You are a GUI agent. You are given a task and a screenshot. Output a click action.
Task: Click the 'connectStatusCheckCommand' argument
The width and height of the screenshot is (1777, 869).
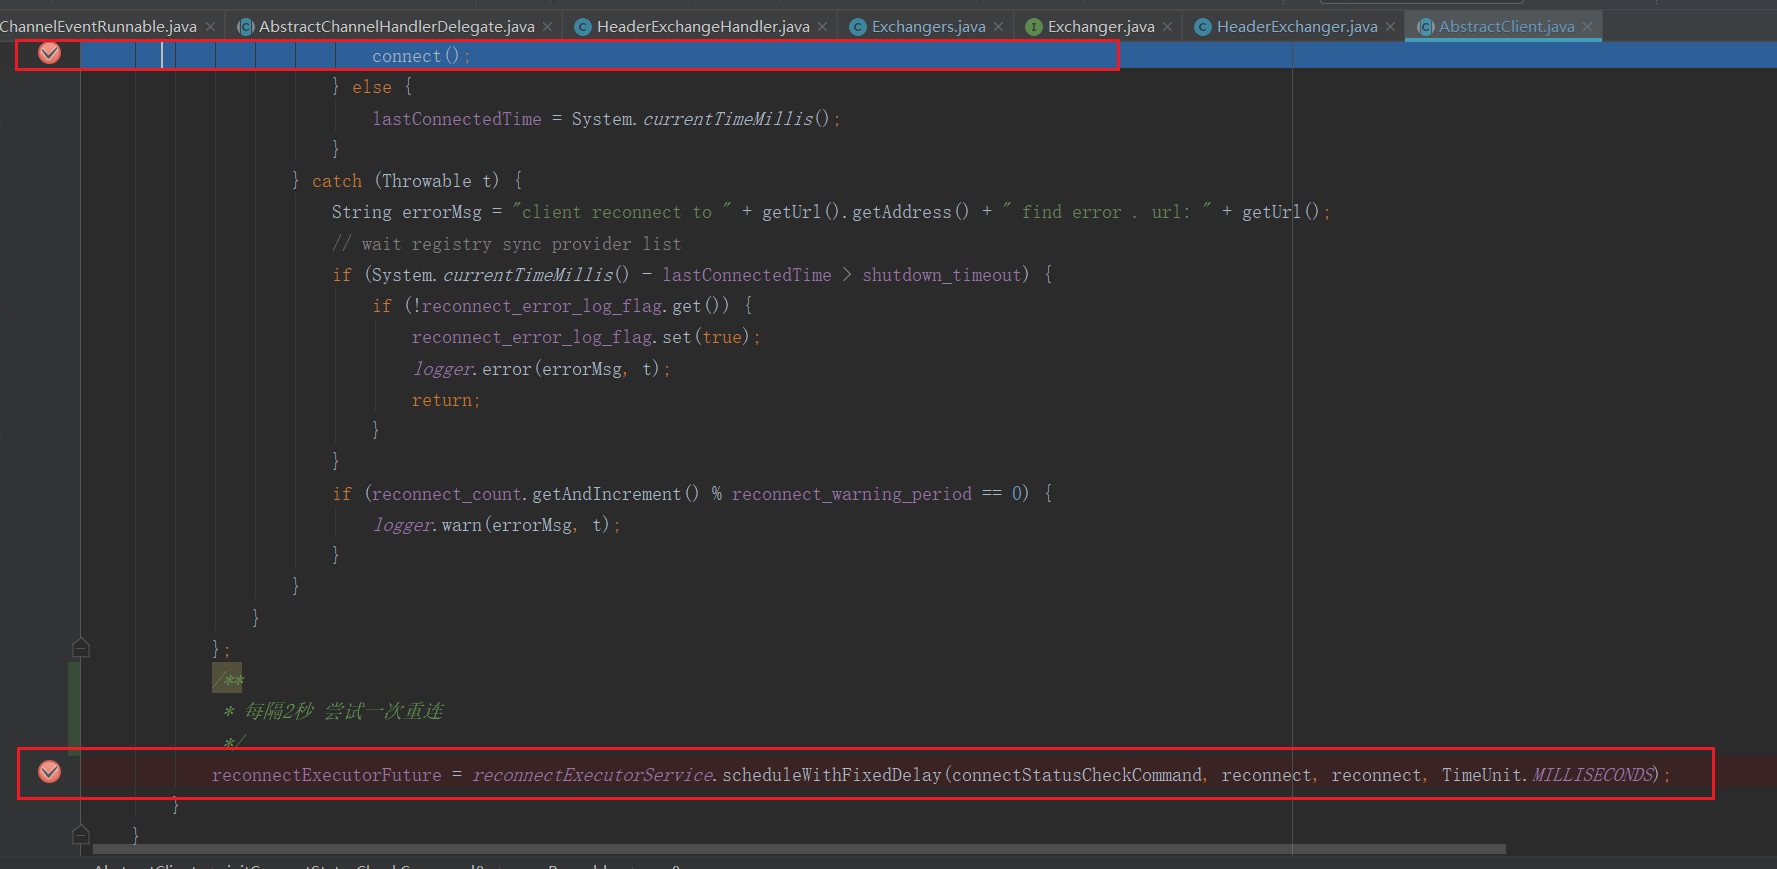click(x=1077, y=775)
